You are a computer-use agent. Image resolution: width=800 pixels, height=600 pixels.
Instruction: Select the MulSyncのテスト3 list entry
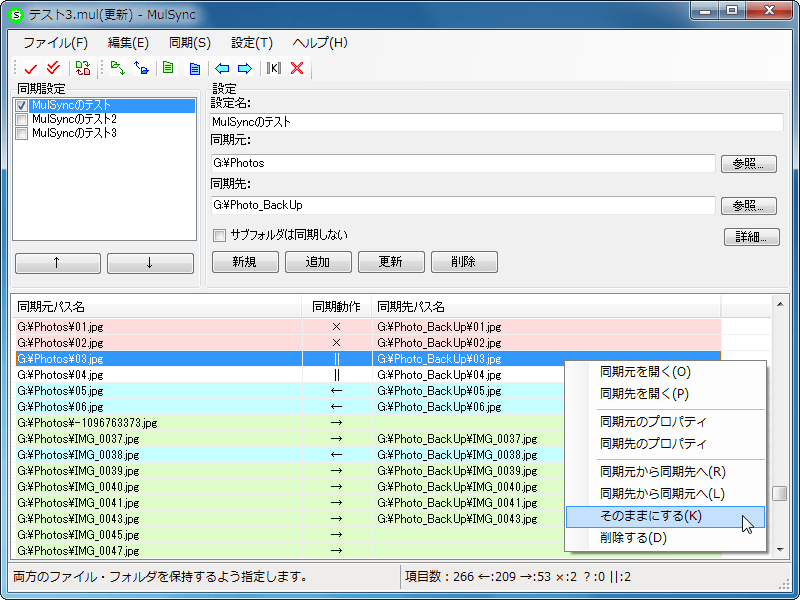(74, 133)
